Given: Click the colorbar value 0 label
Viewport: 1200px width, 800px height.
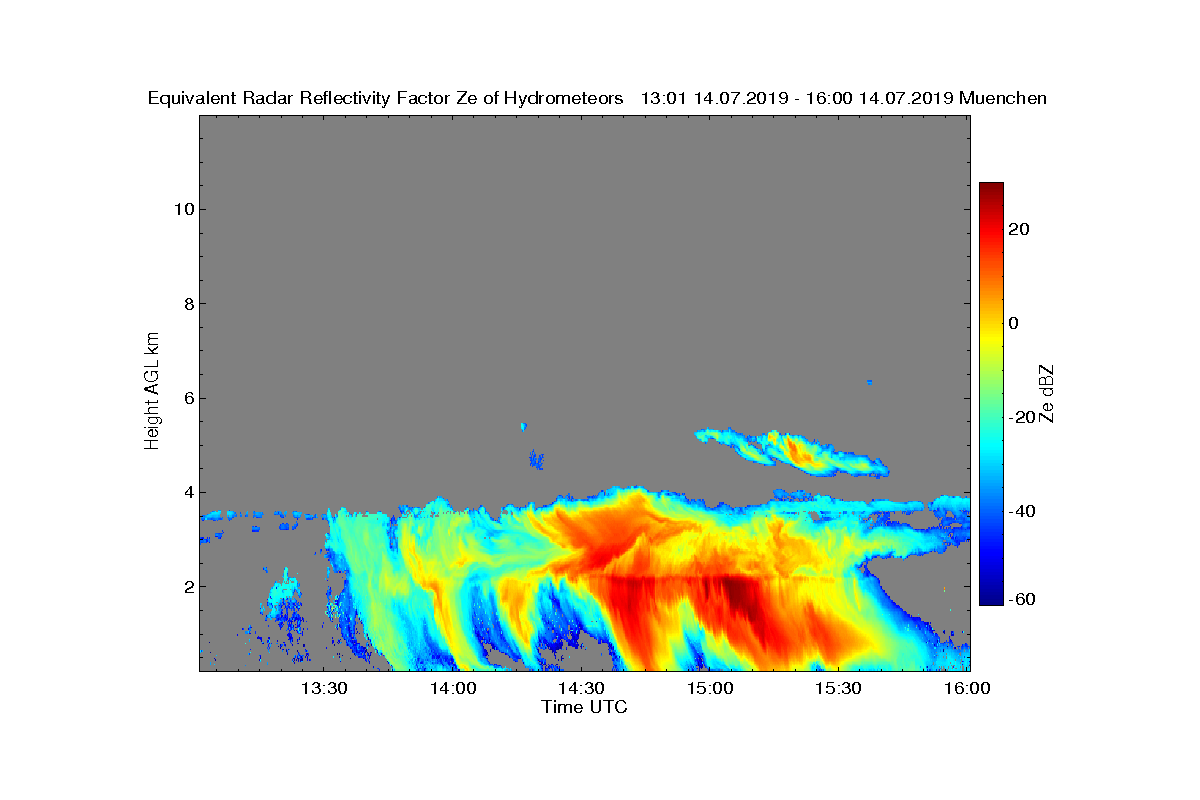Looking at the screenshot, I should point(1014,323).
